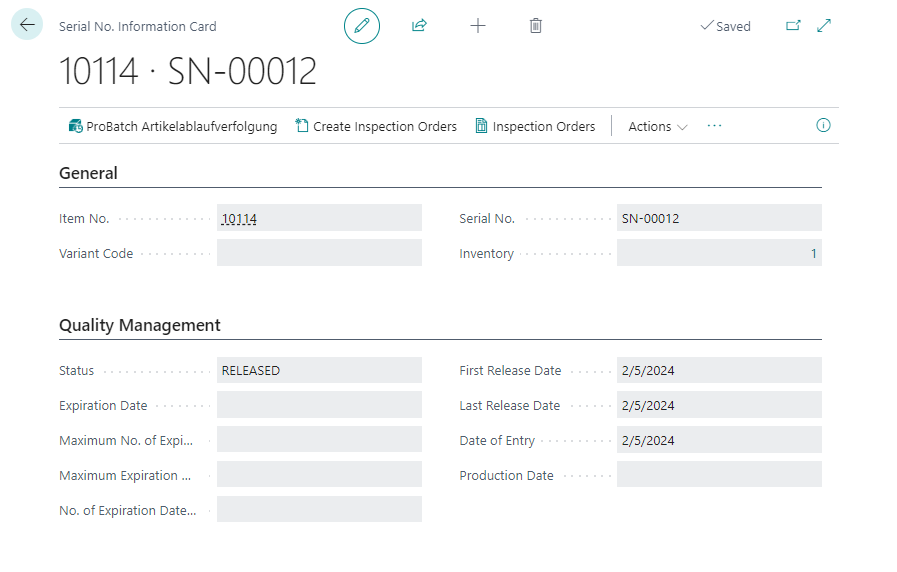The image size is (897, 572).
Task: Click Item No. value 10114
Action: click(239, 219)
